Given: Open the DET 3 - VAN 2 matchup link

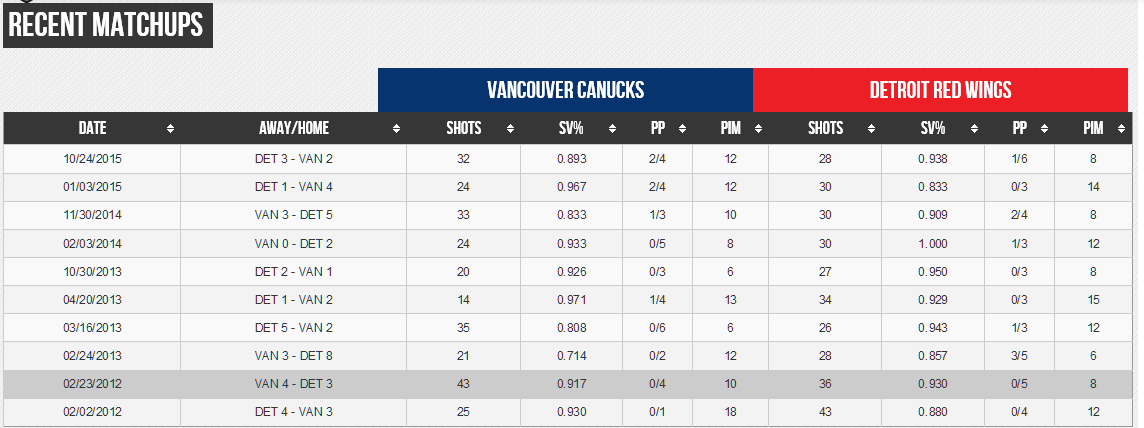Looking at the screenshot, I should [x=293, y=159].
